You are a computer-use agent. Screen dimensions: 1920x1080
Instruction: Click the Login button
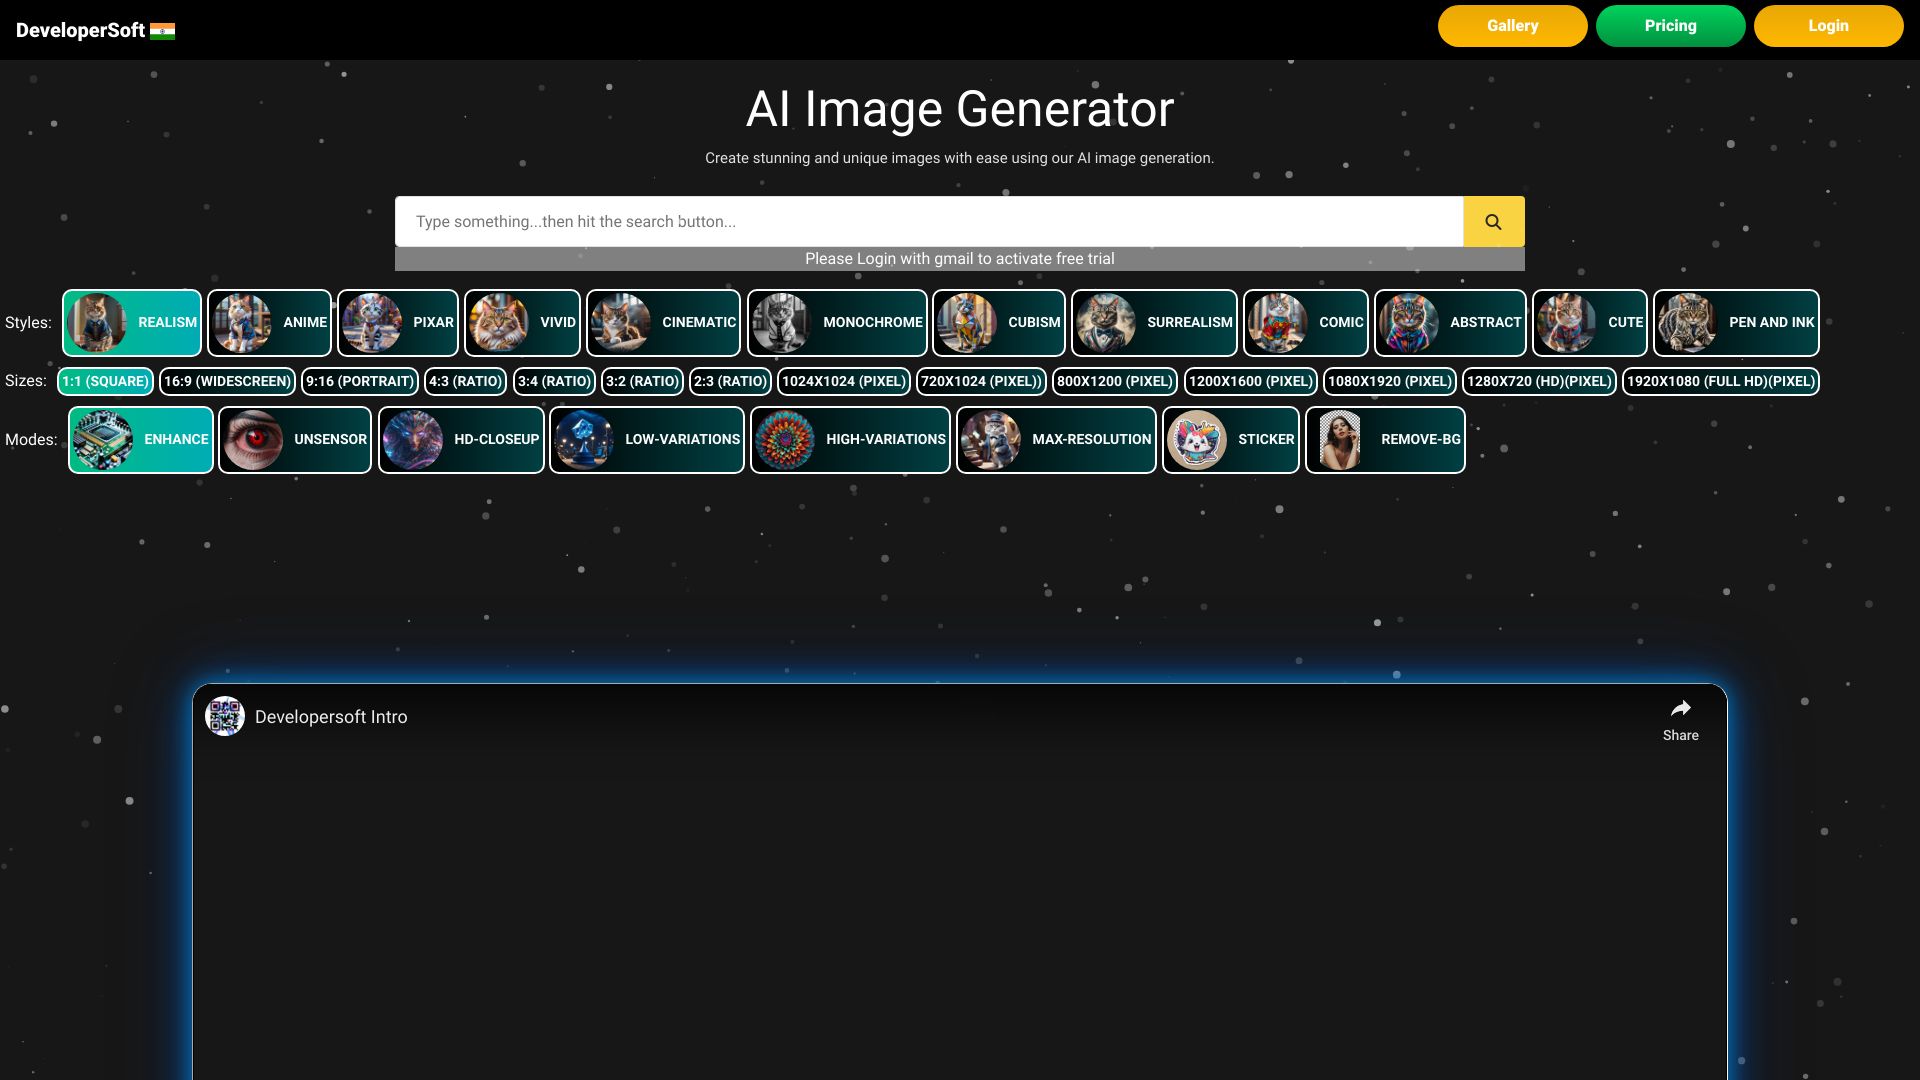pos(1828,25)
